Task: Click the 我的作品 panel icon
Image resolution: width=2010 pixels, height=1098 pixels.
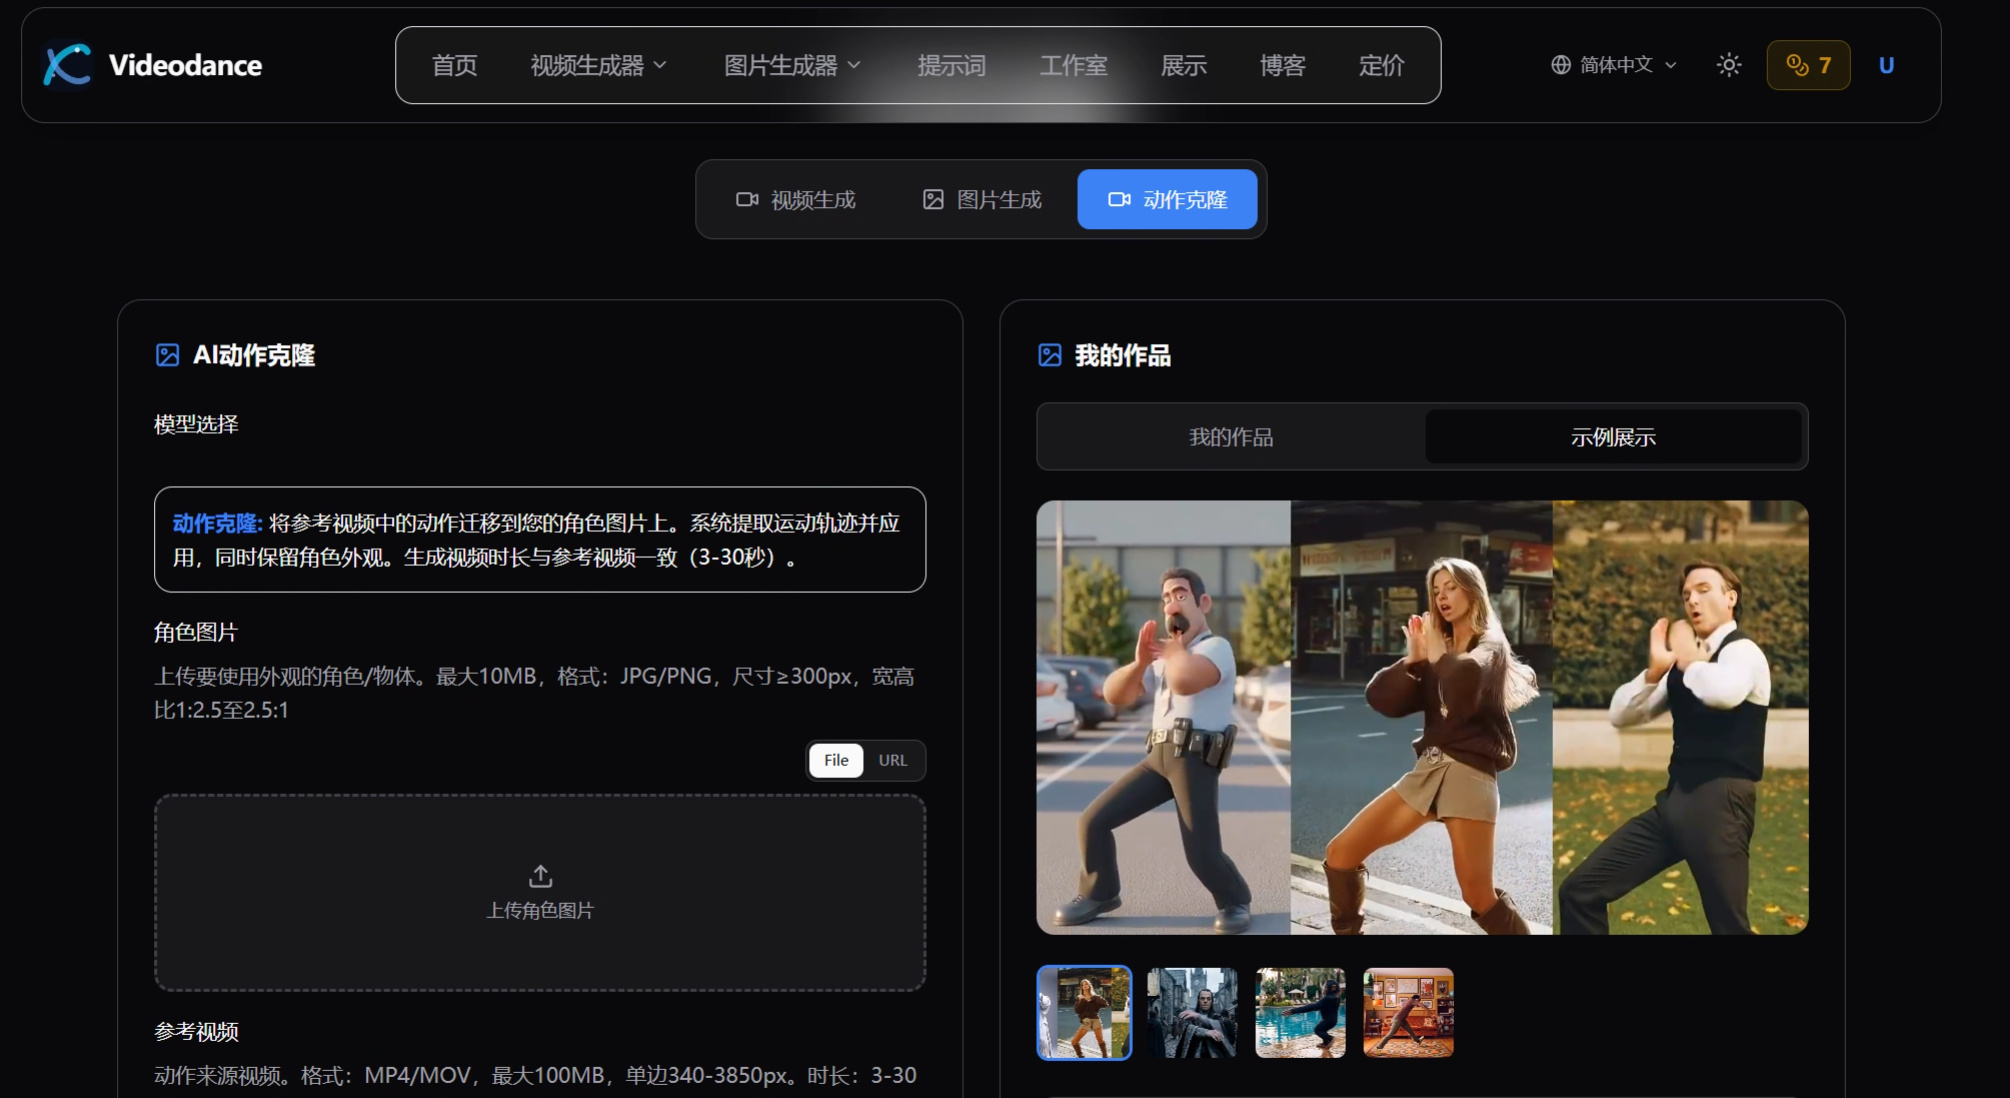Action: point(1051,356)
